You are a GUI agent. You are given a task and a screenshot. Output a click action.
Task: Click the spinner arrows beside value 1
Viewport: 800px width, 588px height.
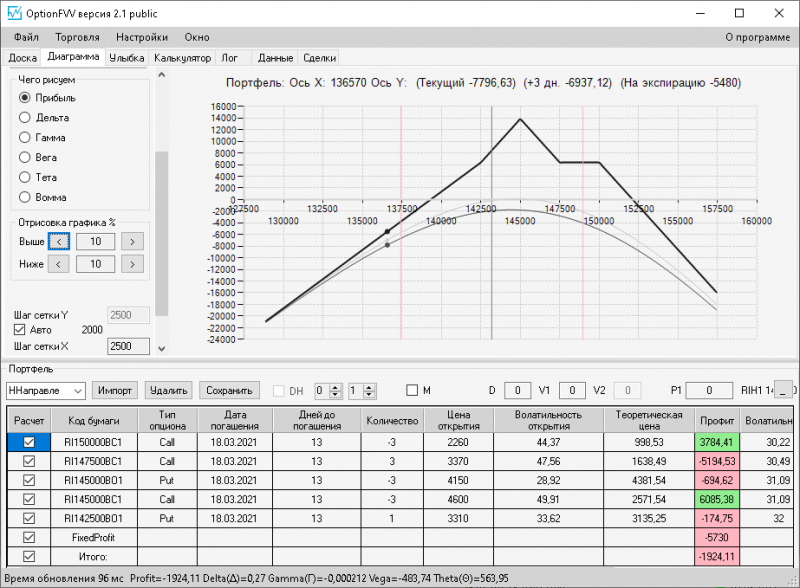[x=369, y=390]
